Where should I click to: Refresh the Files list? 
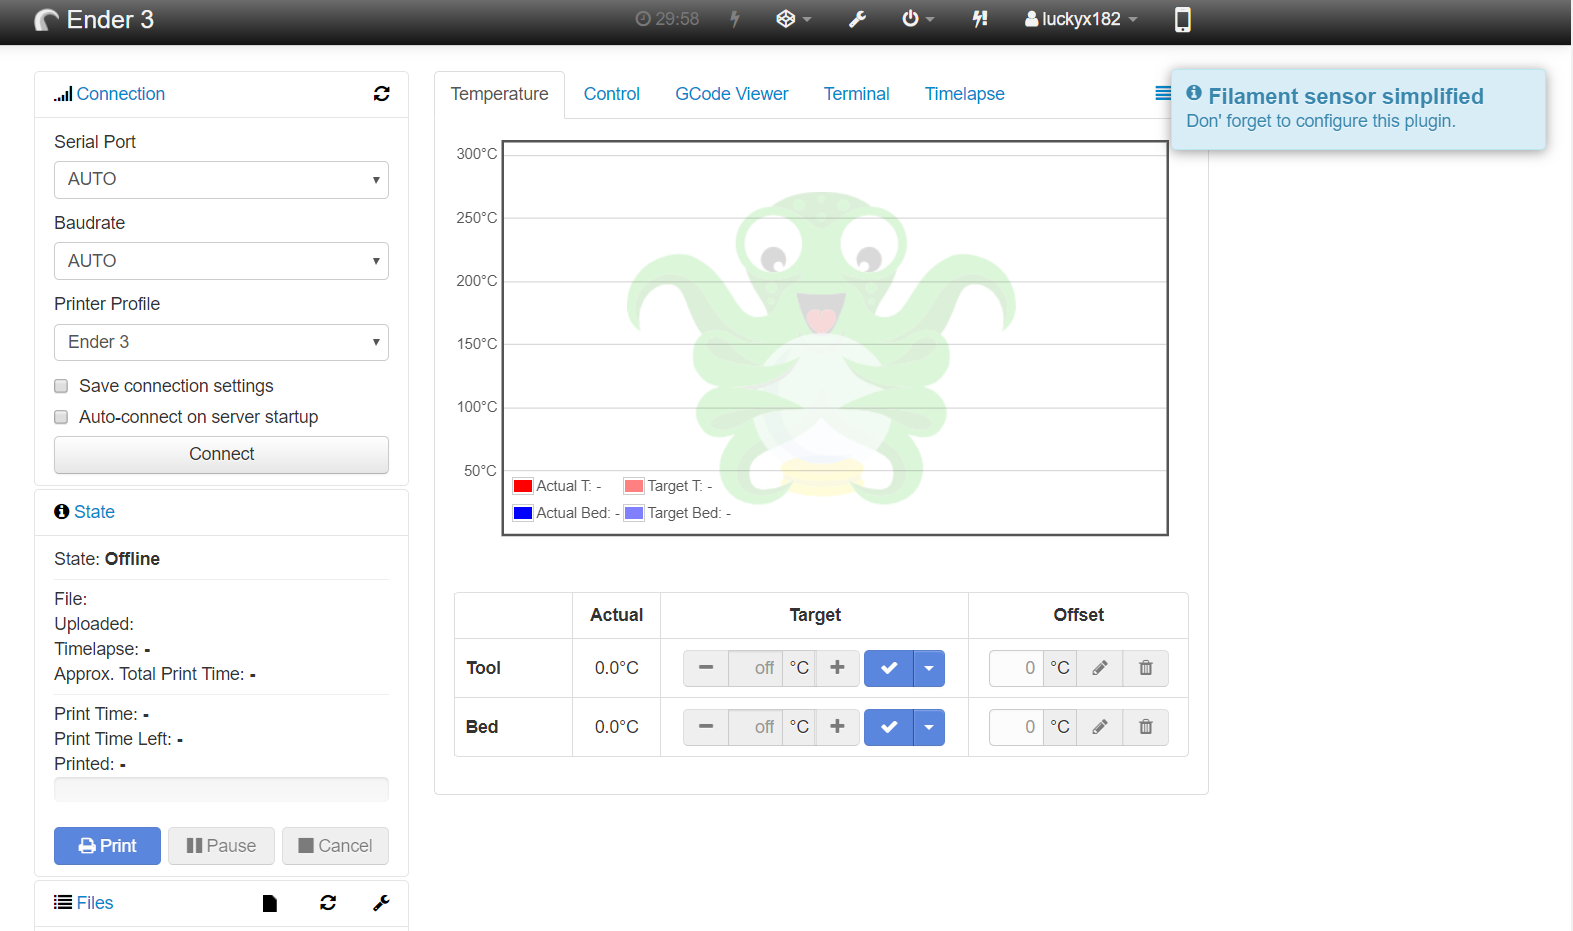point(328,903)
